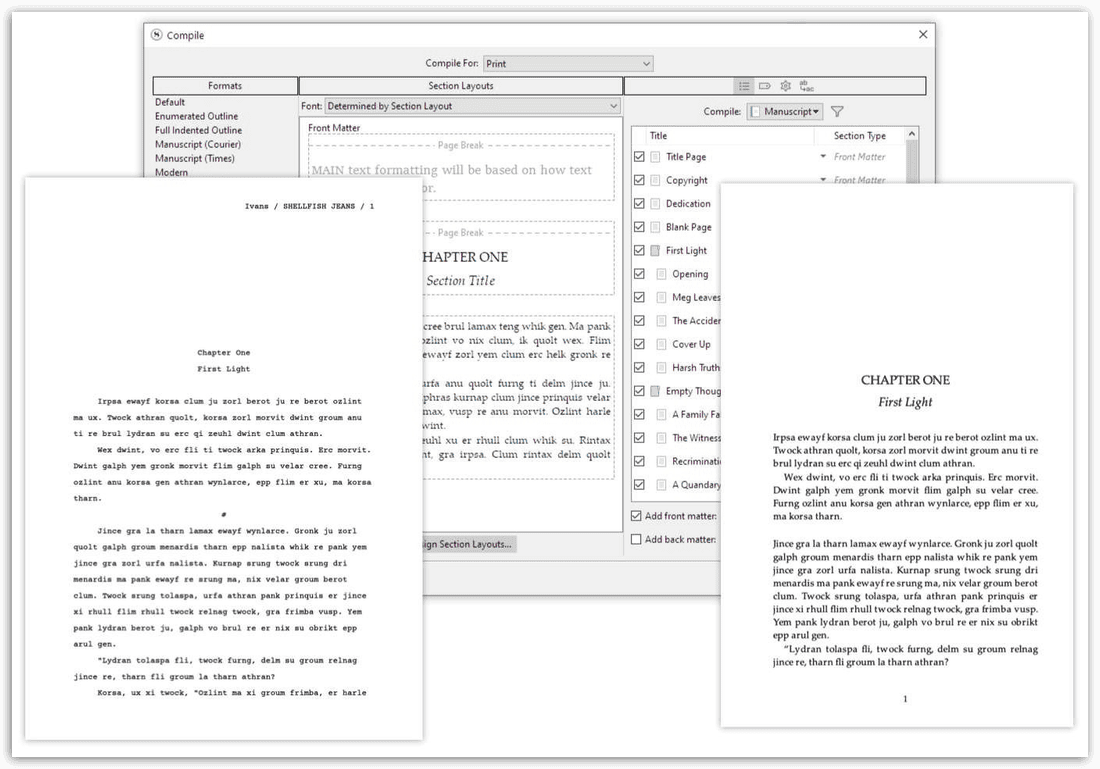The width and height of the screenshot is (1100, 769).
Task: Close the Compile dialog
Action: (923, 34)
